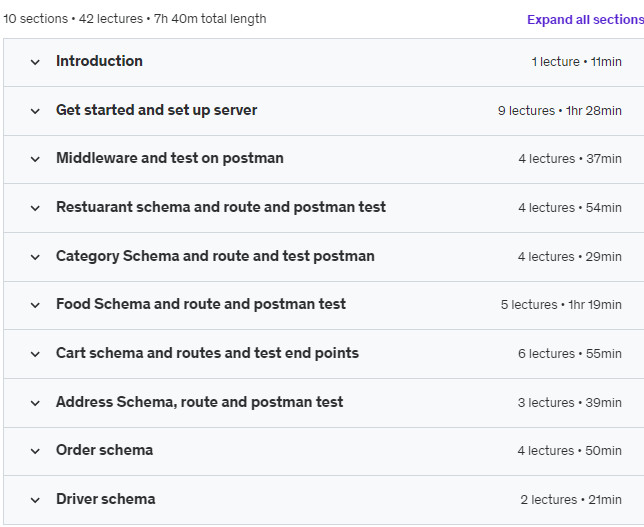The height and width of the screenshot is (527, 644).
Task: Expand Driver schema section chevron
Action: (35, 500)
